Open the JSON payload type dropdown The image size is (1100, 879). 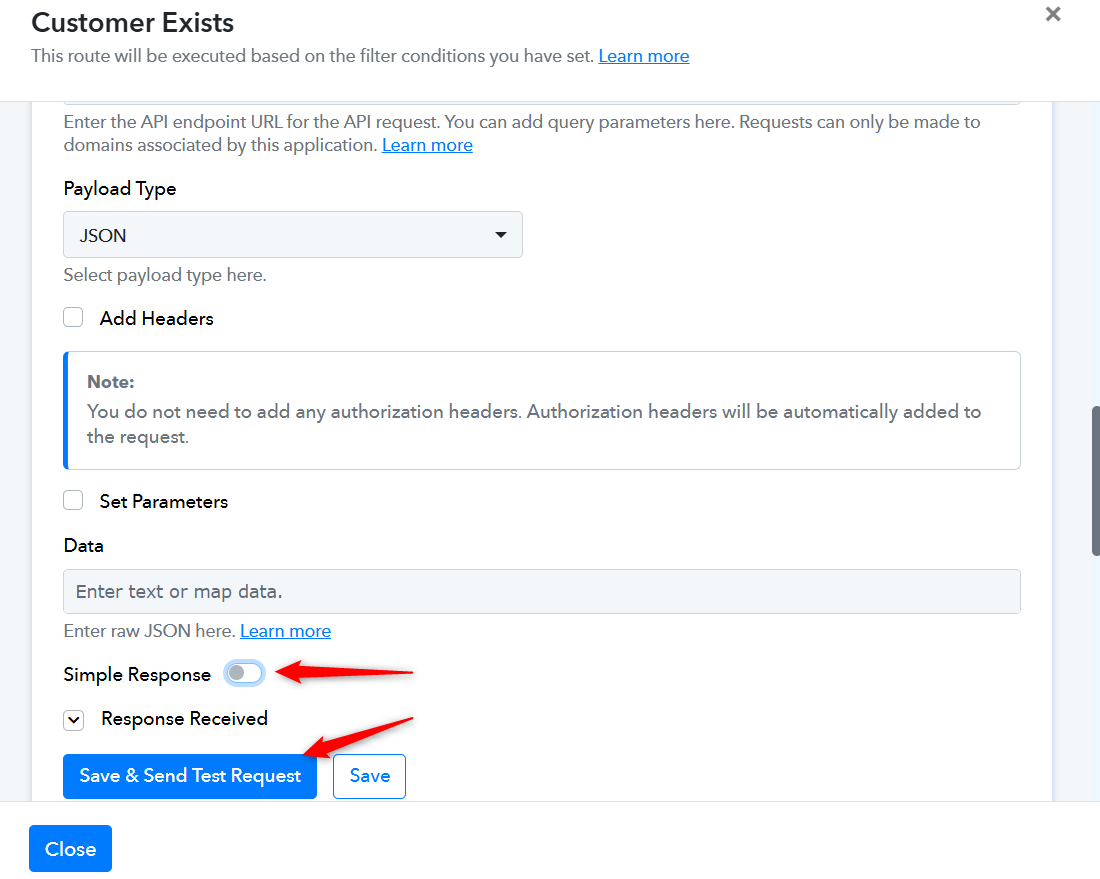pyautogui.click(x=293, y=234)
